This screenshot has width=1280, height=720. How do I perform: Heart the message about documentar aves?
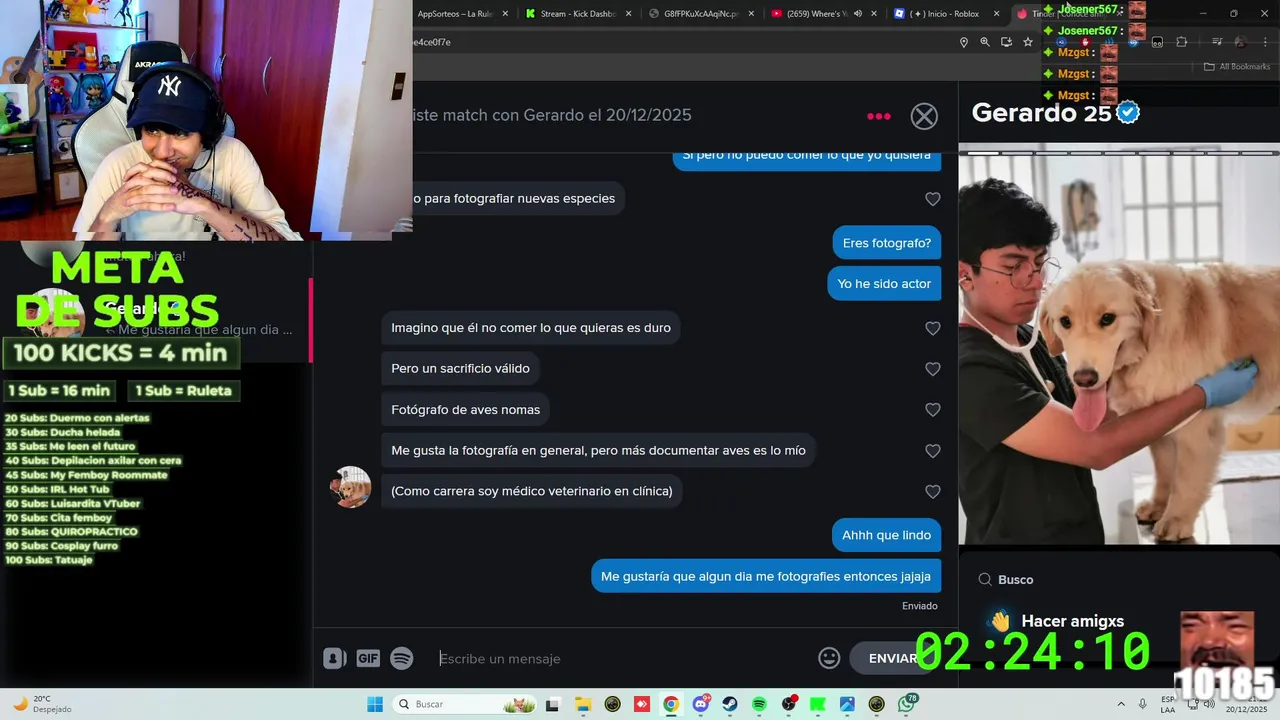coord(932,451)
